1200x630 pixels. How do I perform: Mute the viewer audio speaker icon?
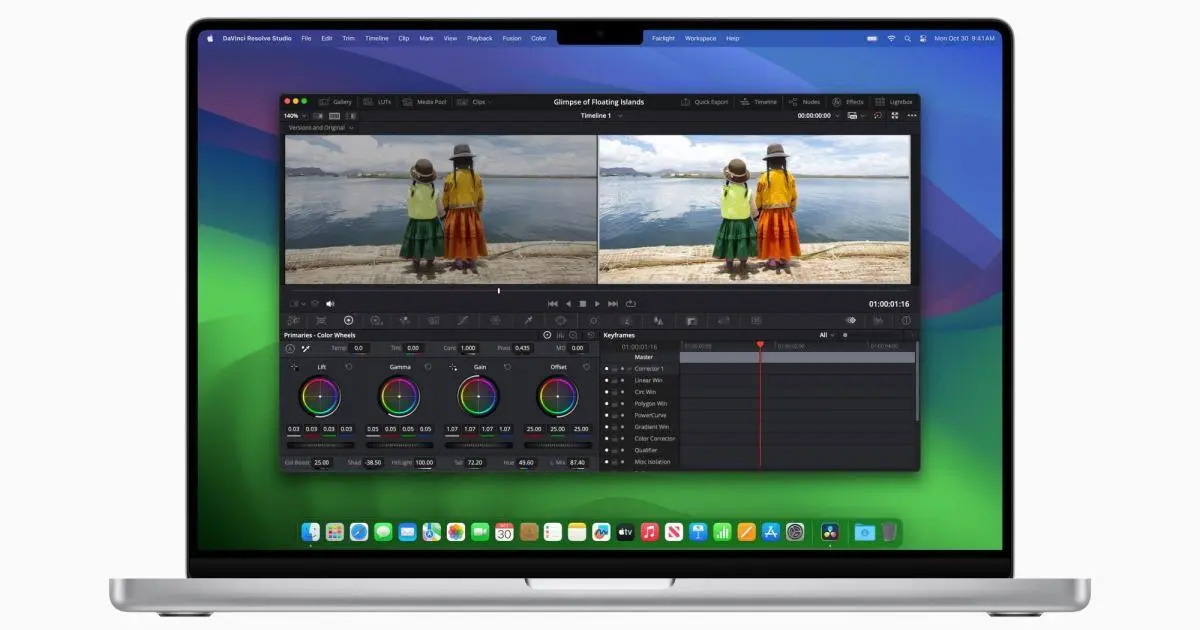point(330,303)
